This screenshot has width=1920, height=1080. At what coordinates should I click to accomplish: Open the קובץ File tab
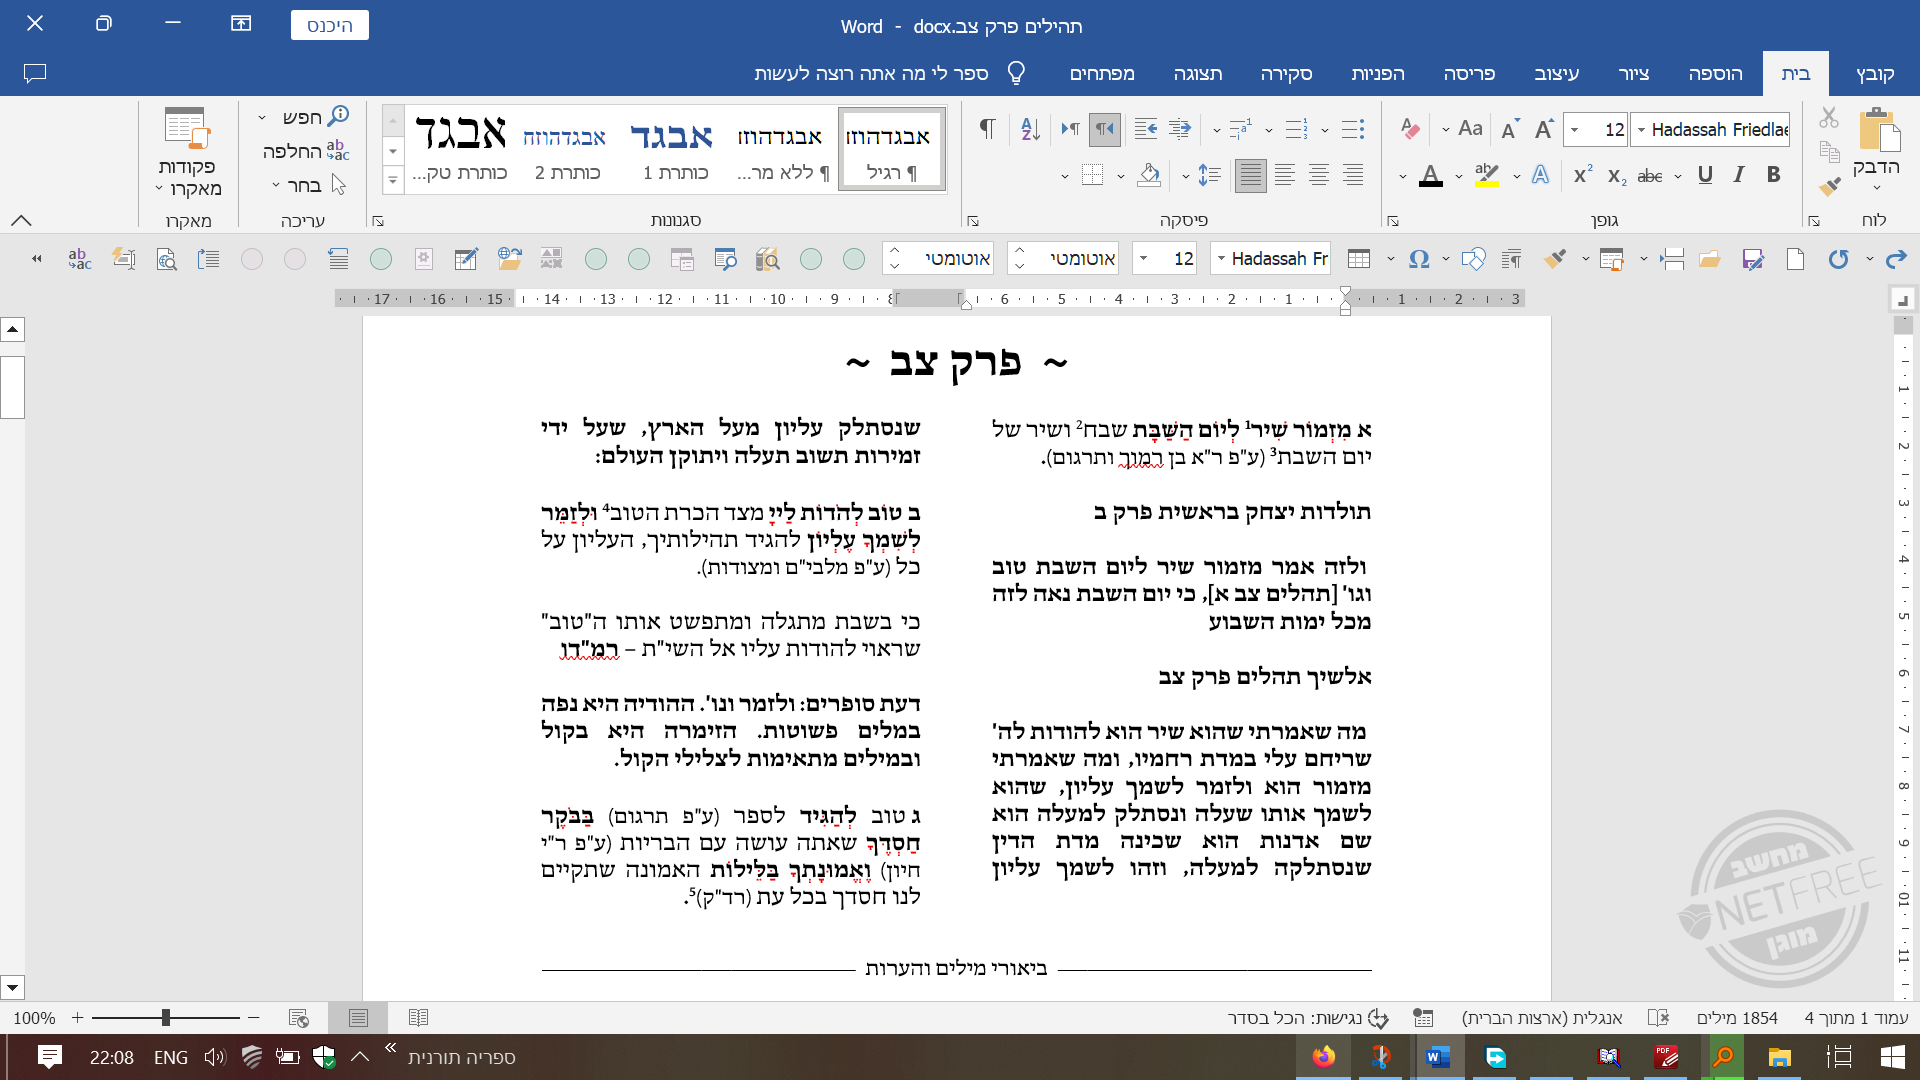1875,73
